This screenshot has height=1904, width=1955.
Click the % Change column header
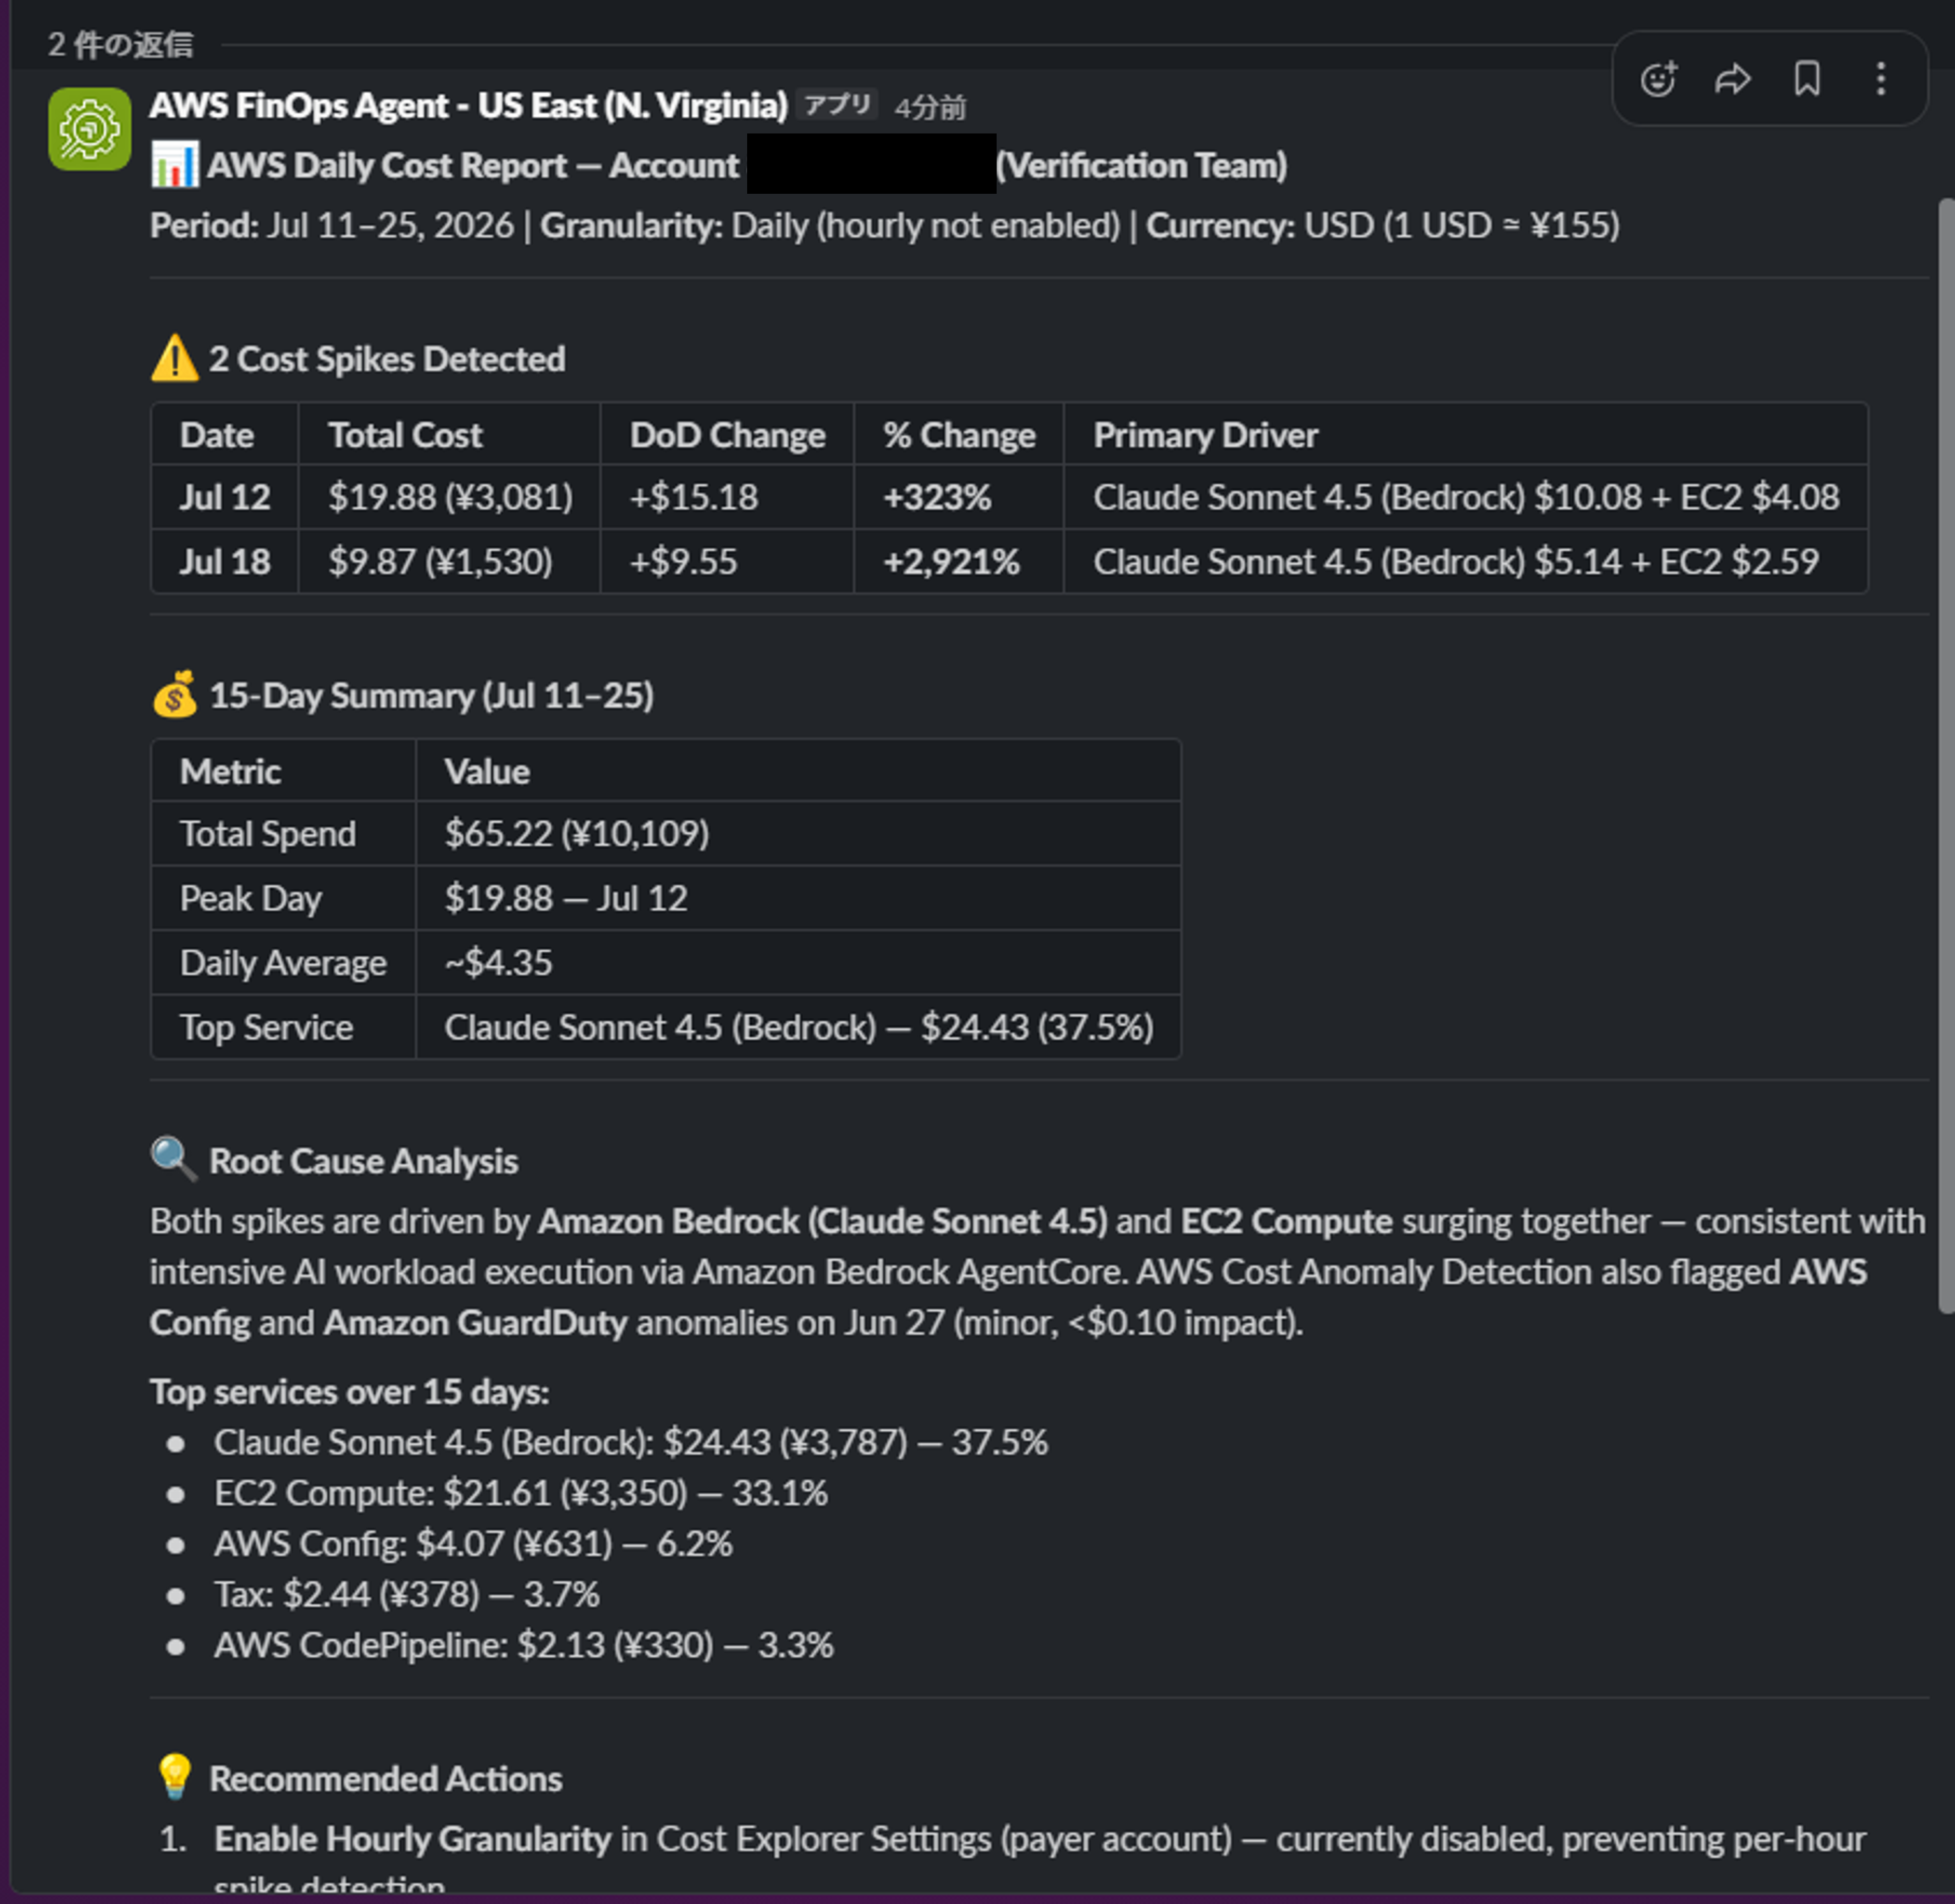click(959, 435)
